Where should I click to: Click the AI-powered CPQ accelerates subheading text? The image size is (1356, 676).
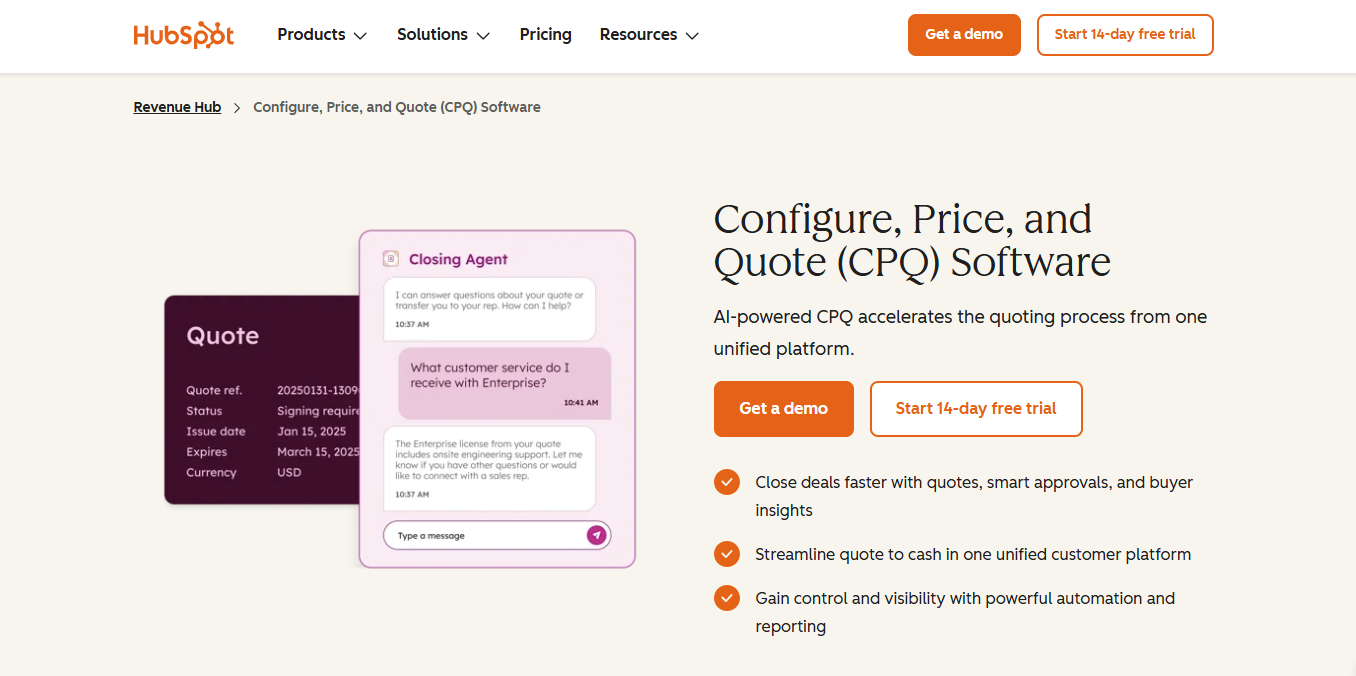tap(960, 333)
